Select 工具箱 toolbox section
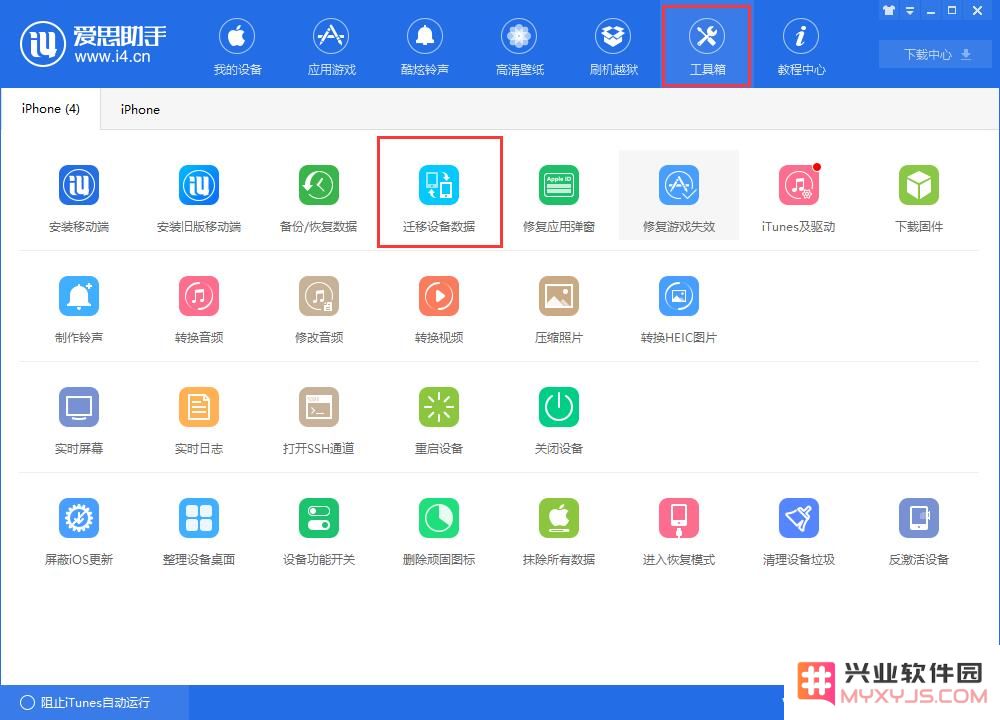1000x720 pixels. click(x=707, y=47)
